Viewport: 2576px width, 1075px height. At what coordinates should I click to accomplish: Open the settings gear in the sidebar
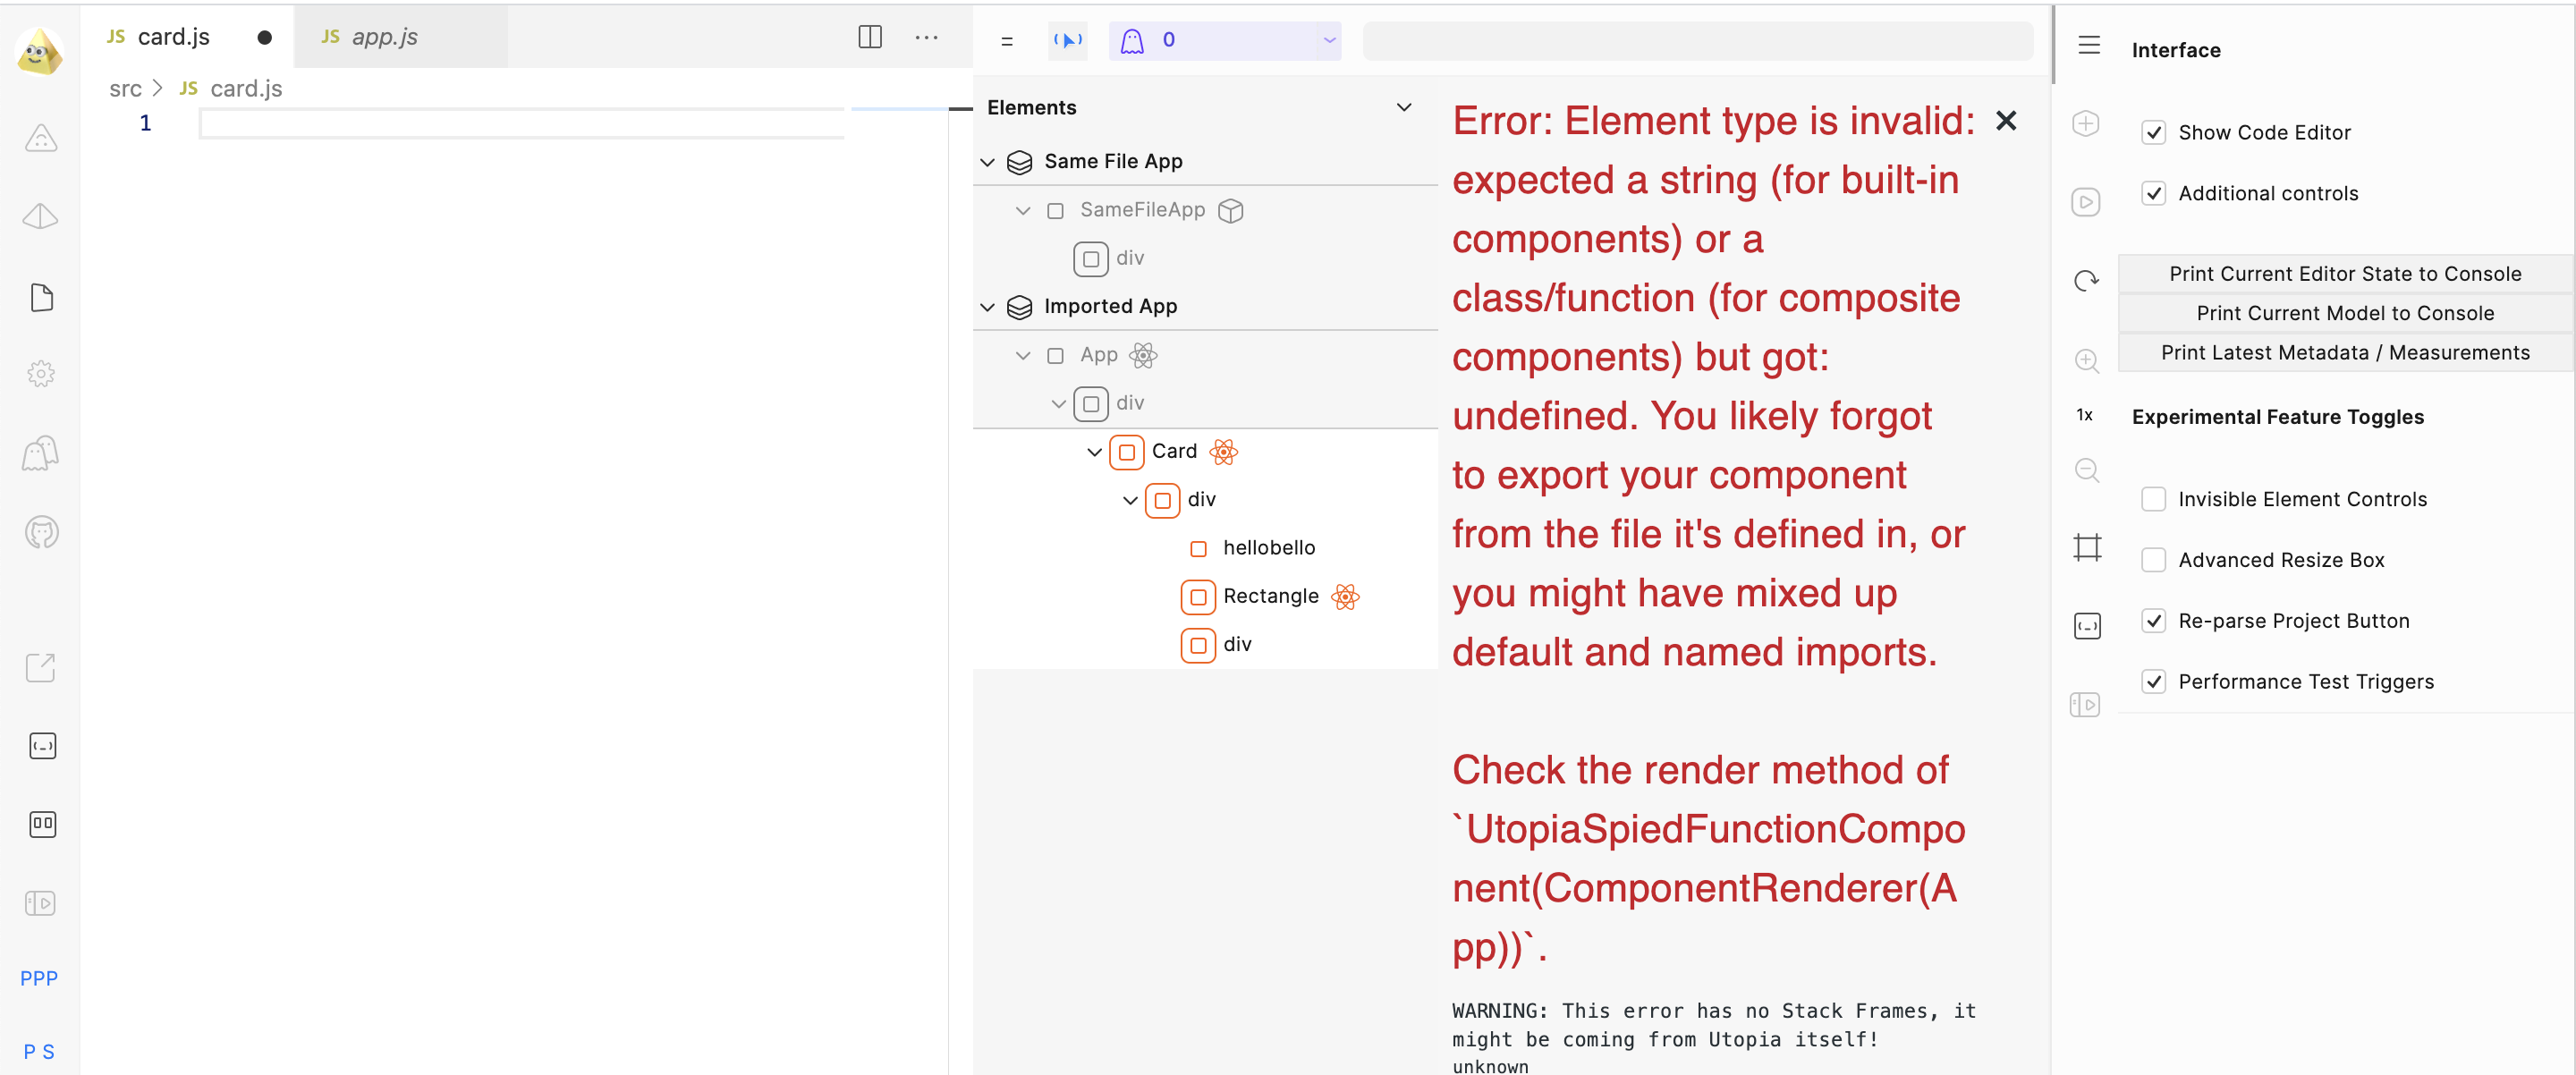pyautogui.click(x=40, y=372)
